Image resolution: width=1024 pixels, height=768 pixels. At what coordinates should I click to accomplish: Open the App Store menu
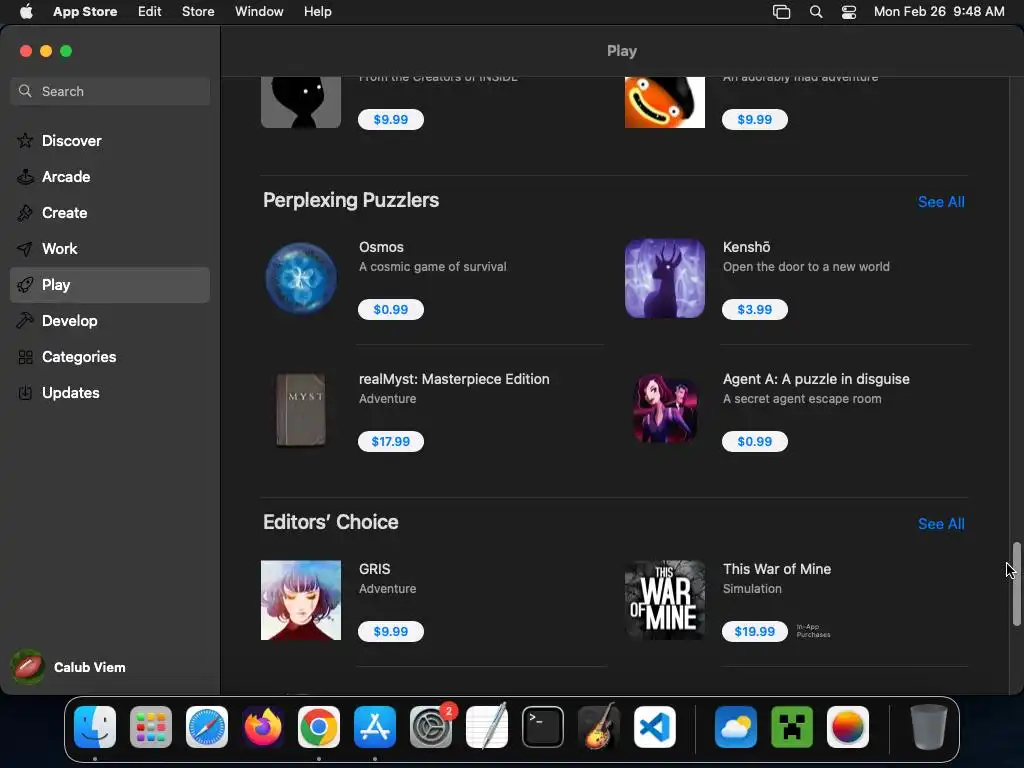coord(85,12)
